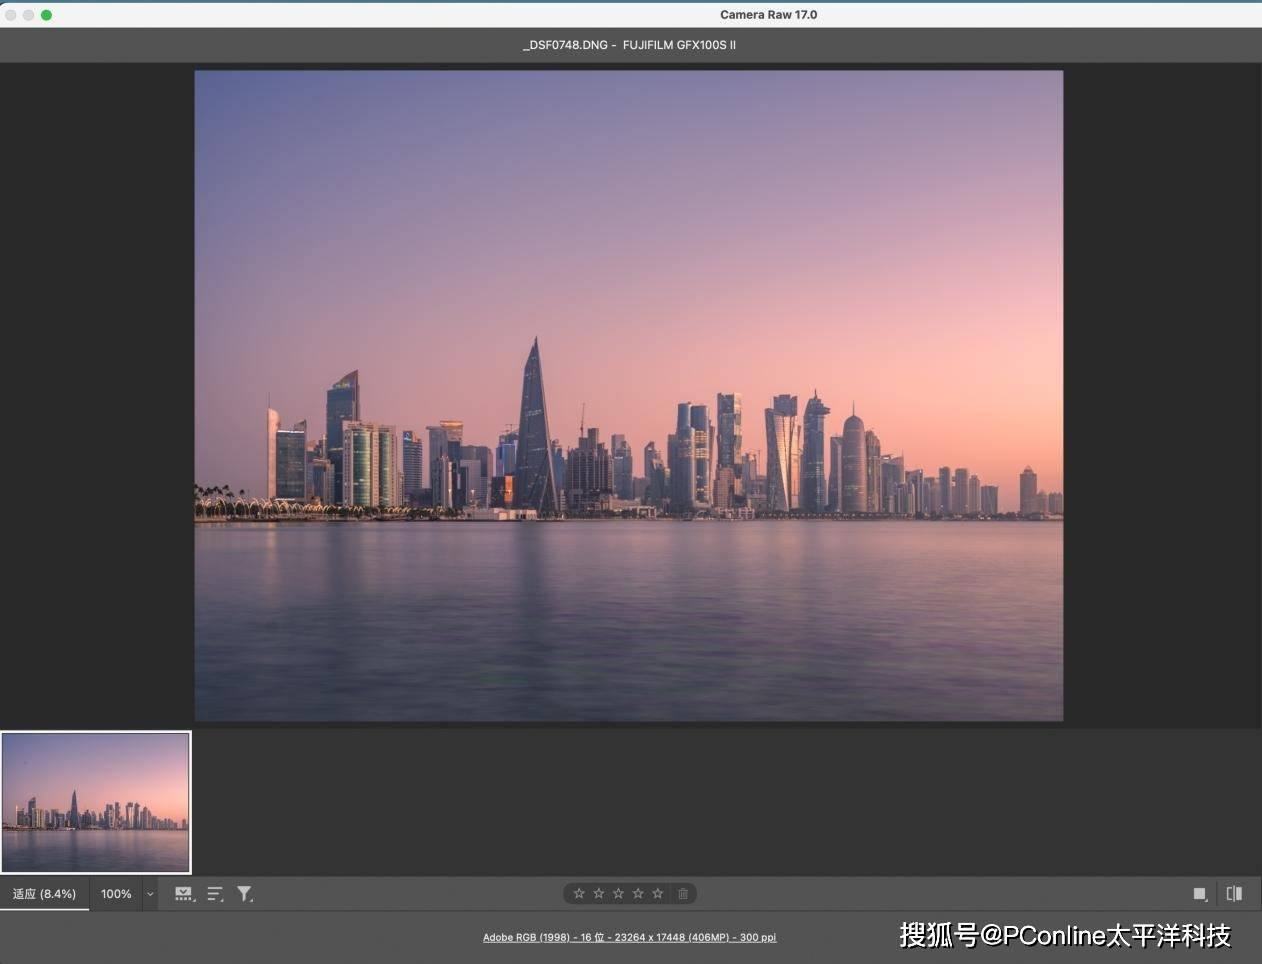Viewport: 1262px width, 964px height.
Task: Toggle the before/after comparison view icon
Action: pos(1234,894)
